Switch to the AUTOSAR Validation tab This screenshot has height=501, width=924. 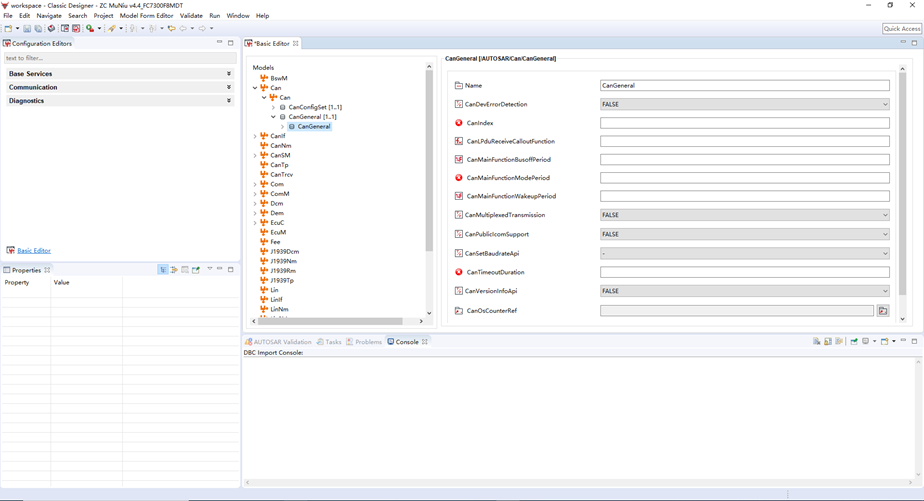(278, 342)
